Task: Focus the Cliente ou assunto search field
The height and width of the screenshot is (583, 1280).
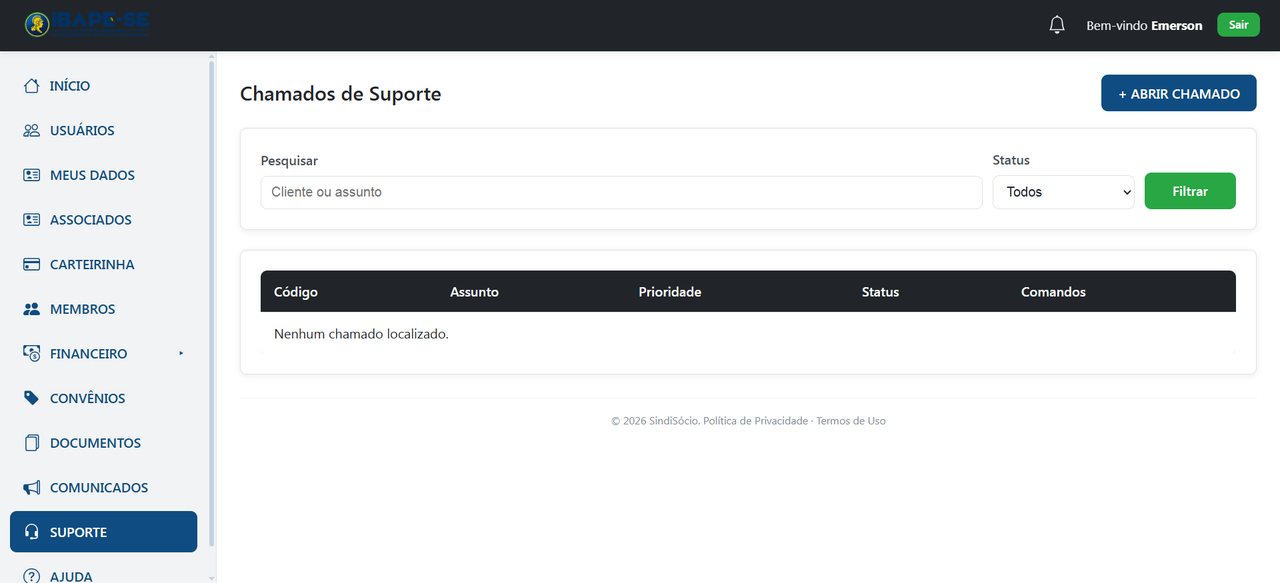Action: point(621,192)
